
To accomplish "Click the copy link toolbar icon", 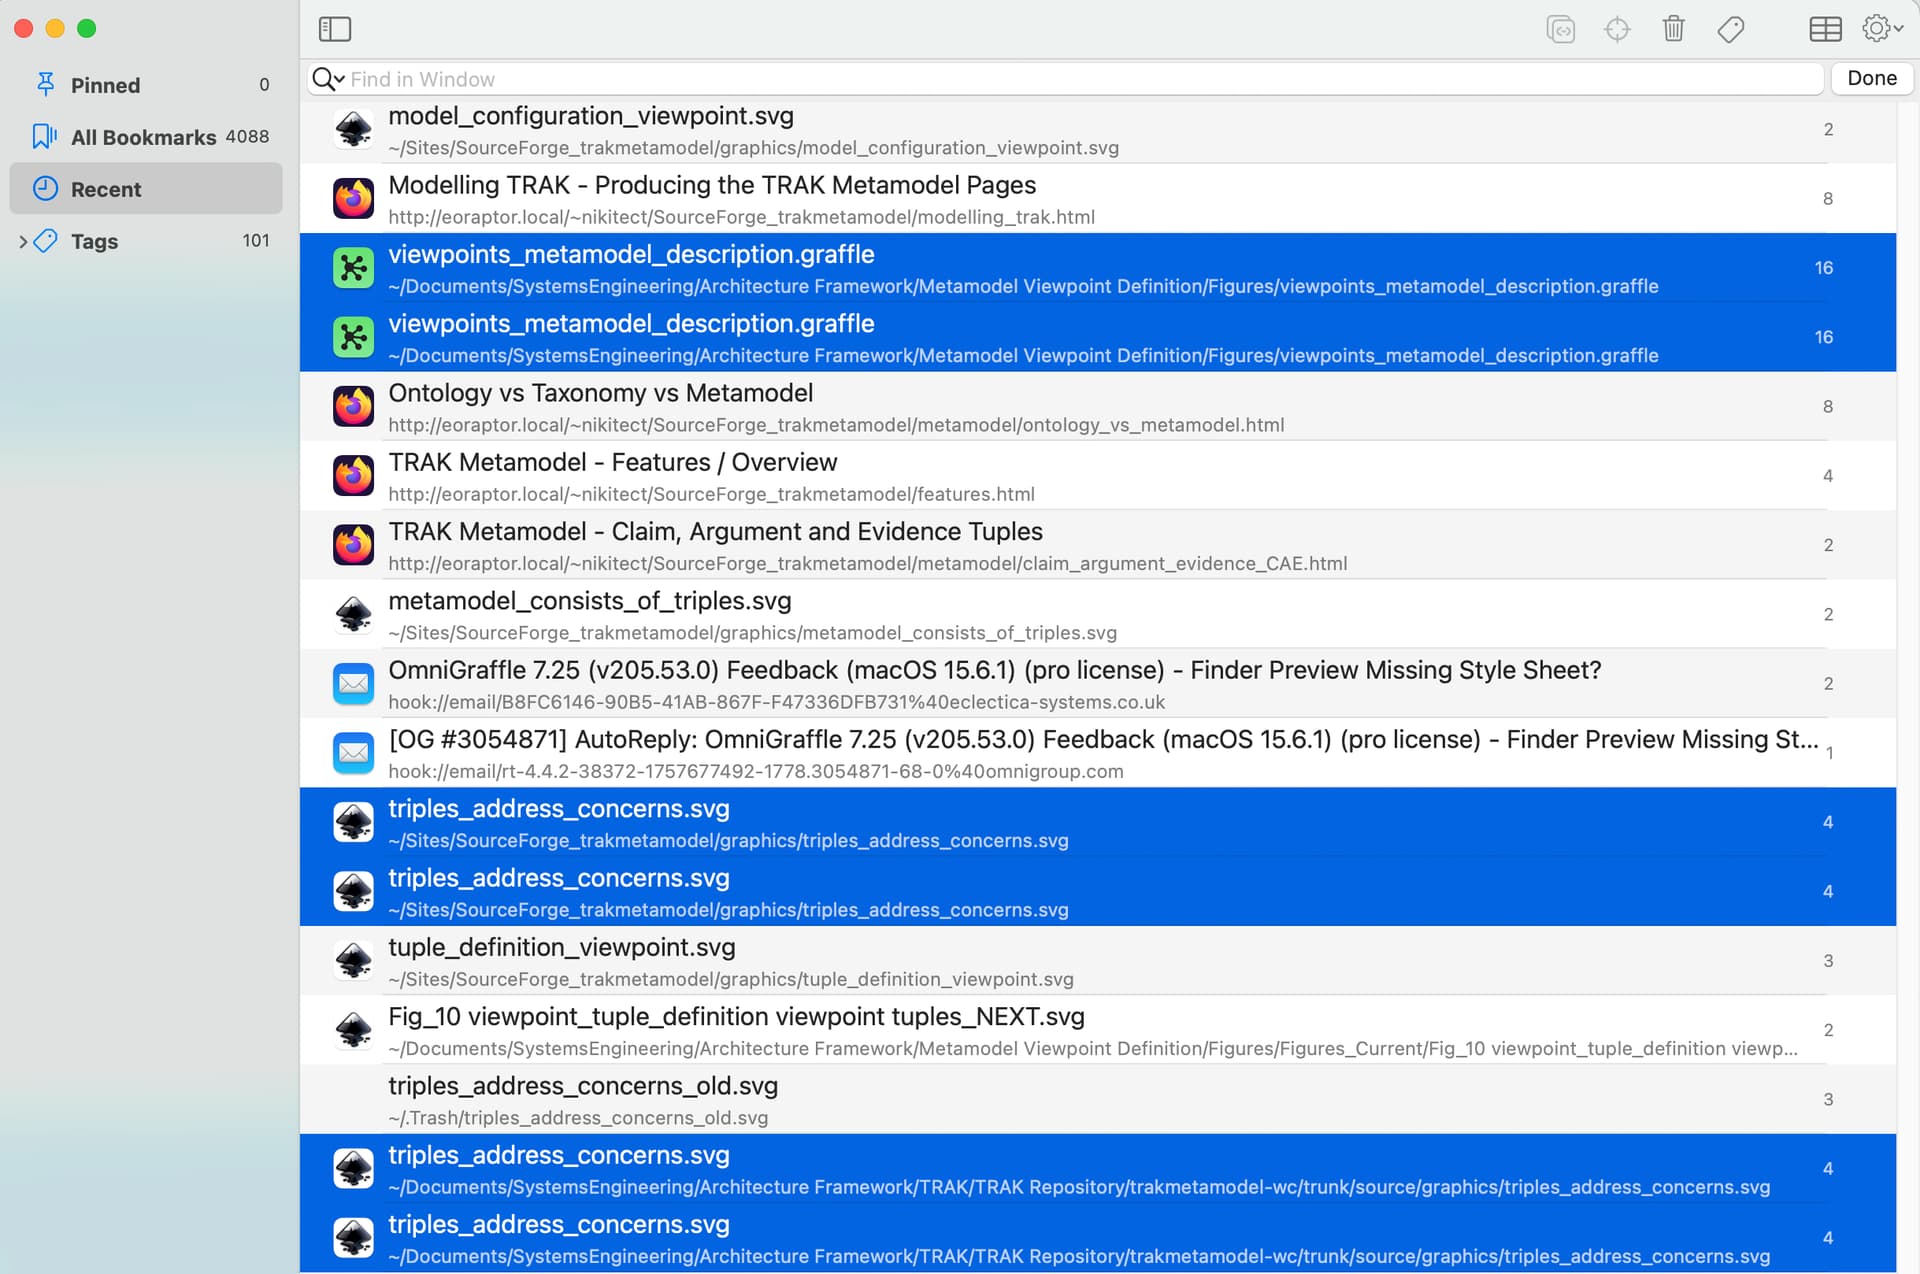I will (x=1560, y=29).
